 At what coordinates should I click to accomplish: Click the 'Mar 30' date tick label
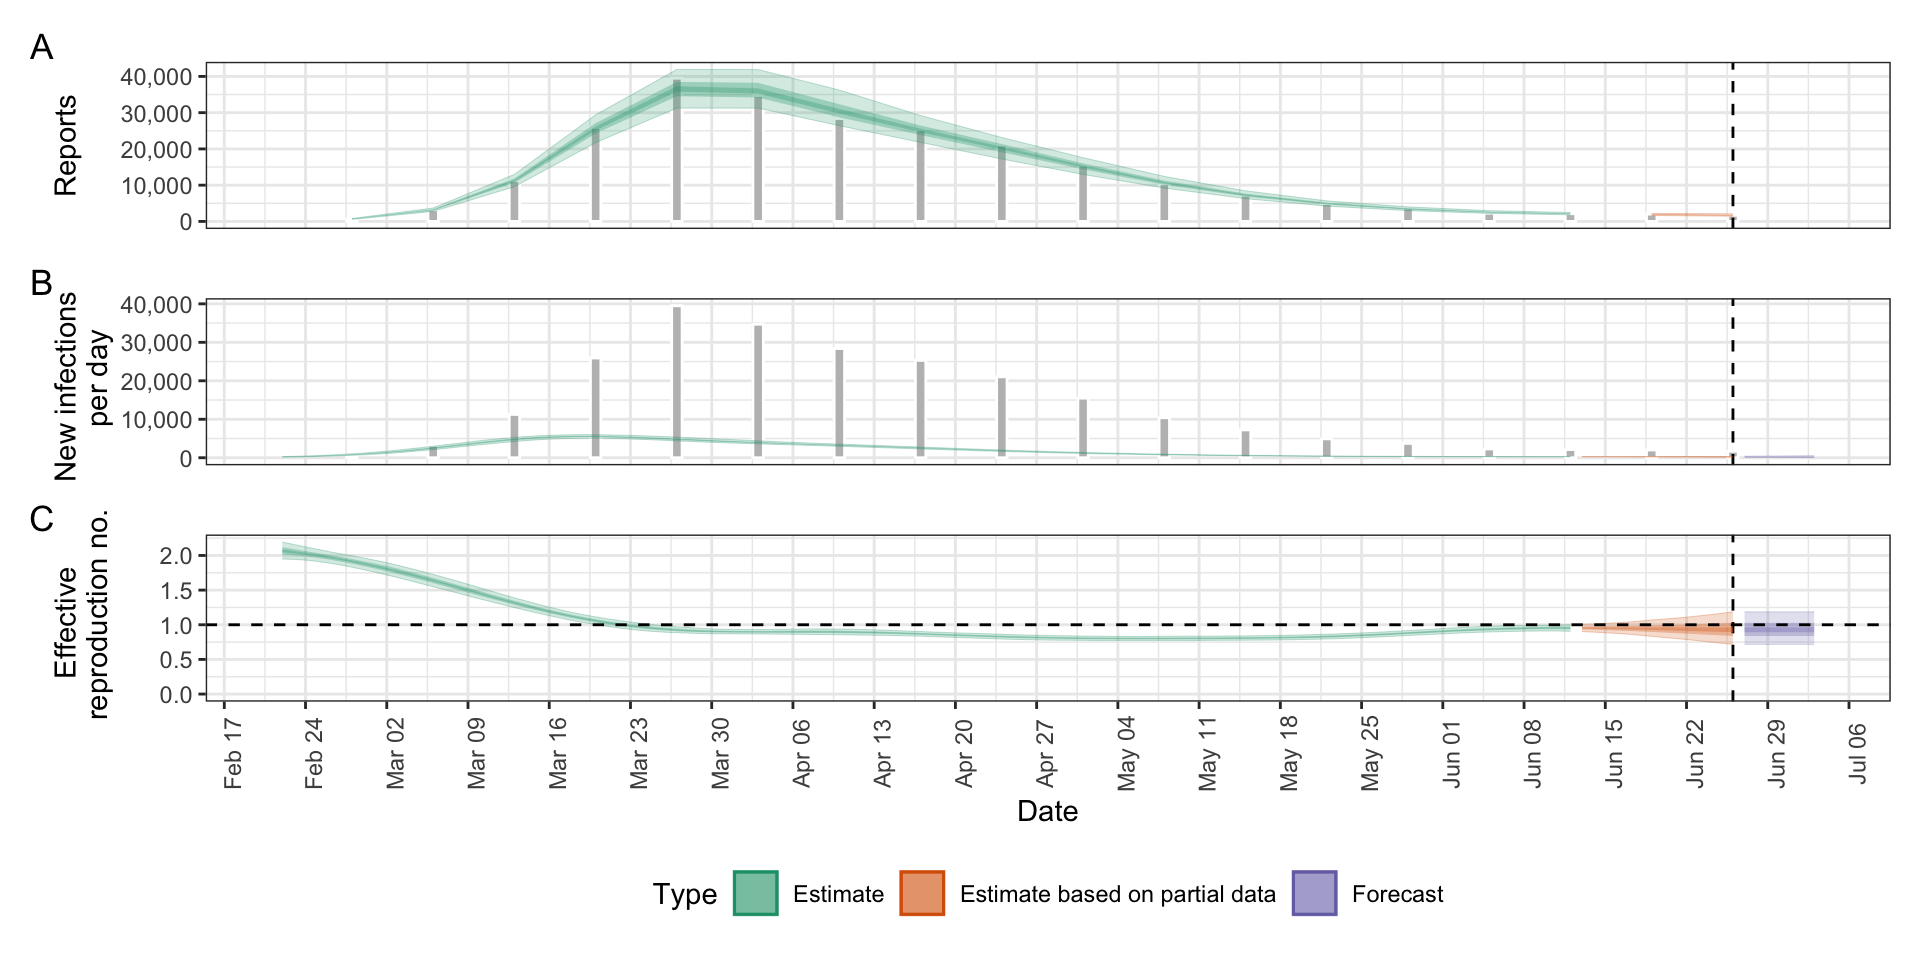coord(721,753)
